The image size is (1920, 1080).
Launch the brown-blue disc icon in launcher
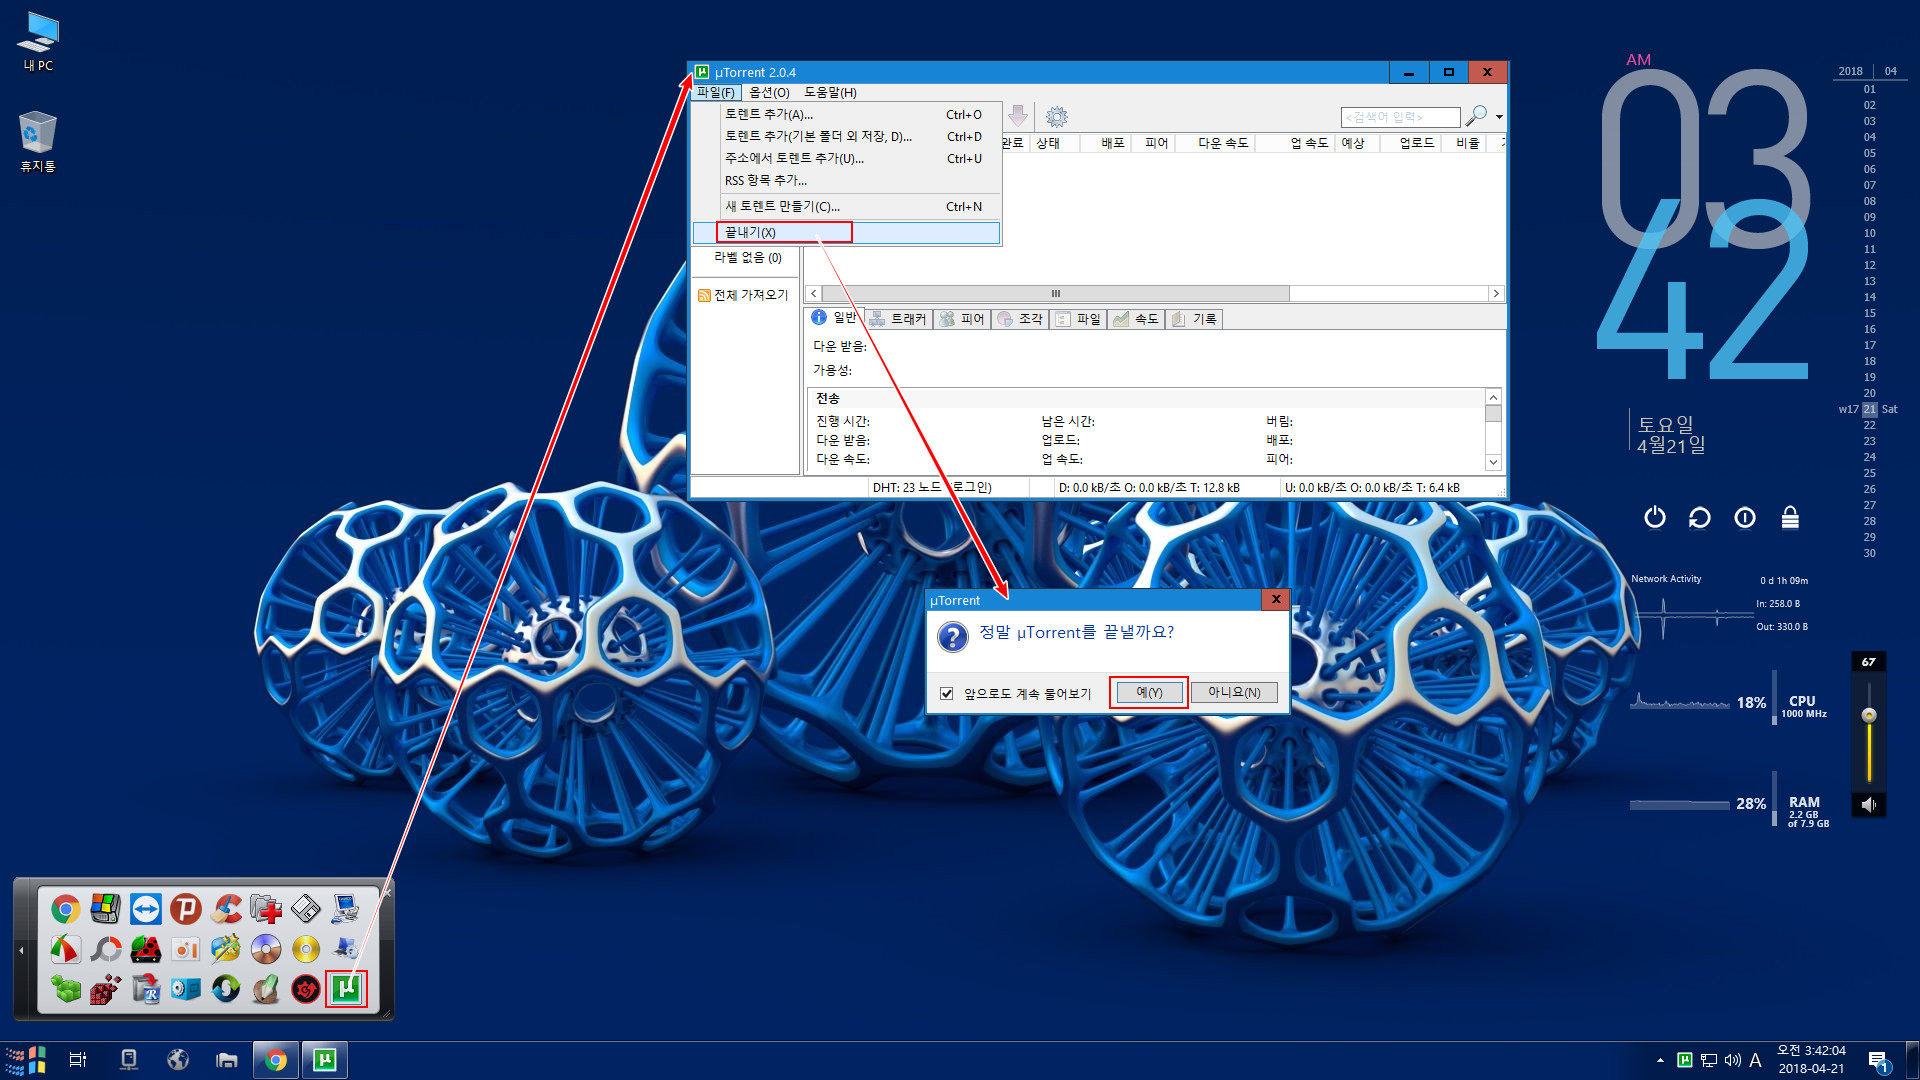[x=266, y=949]
